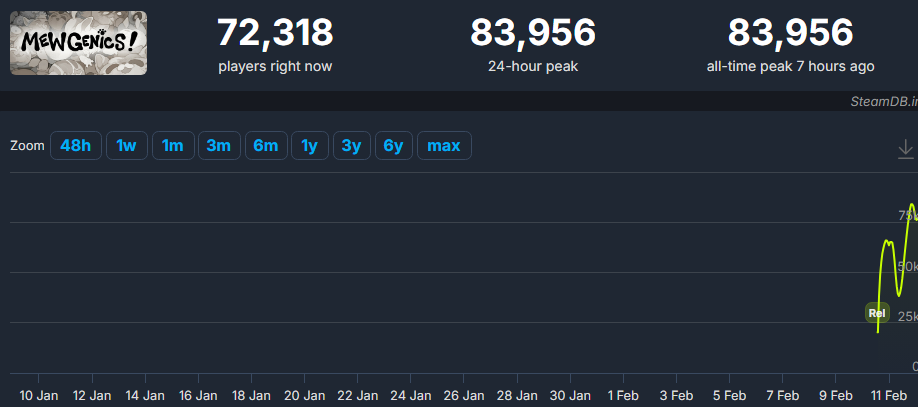This screenshot has width=918, height=407.
Task: Set chart zoom to max
Action: pyautogui.click(x=444, y=145)
